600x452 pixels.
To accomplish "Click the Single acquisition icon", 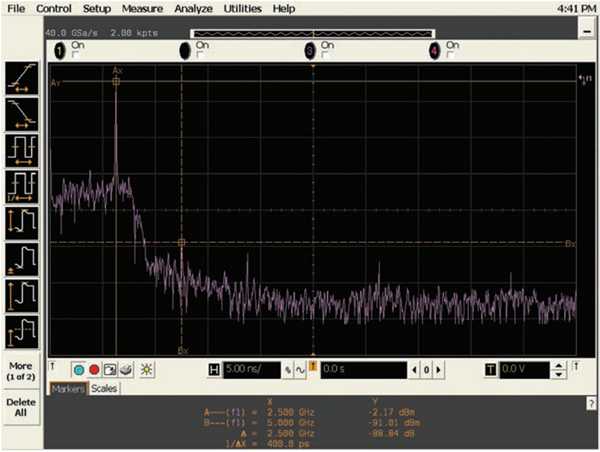I will (110, 370).
